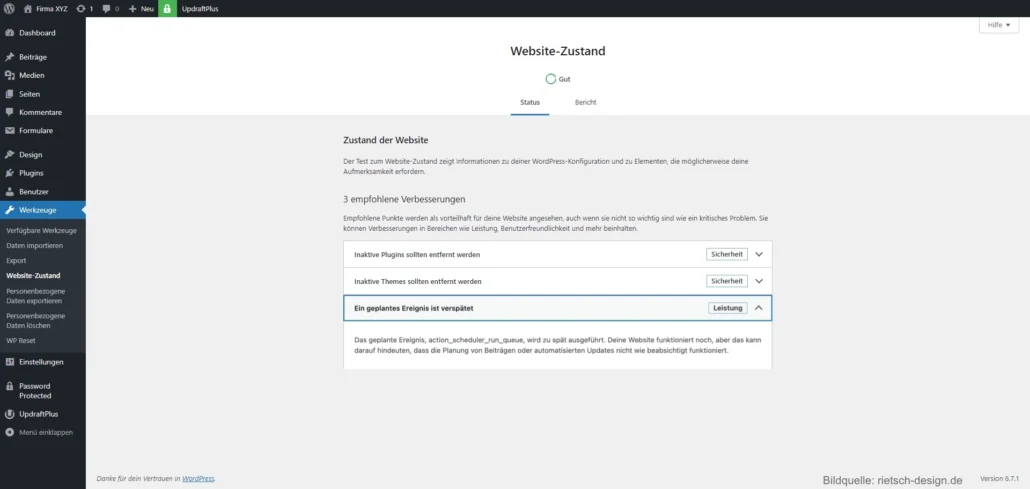The image size is (1030, 489).
Task: Open UpdraftPlus in the top admin bar
Action: point(200,9)
